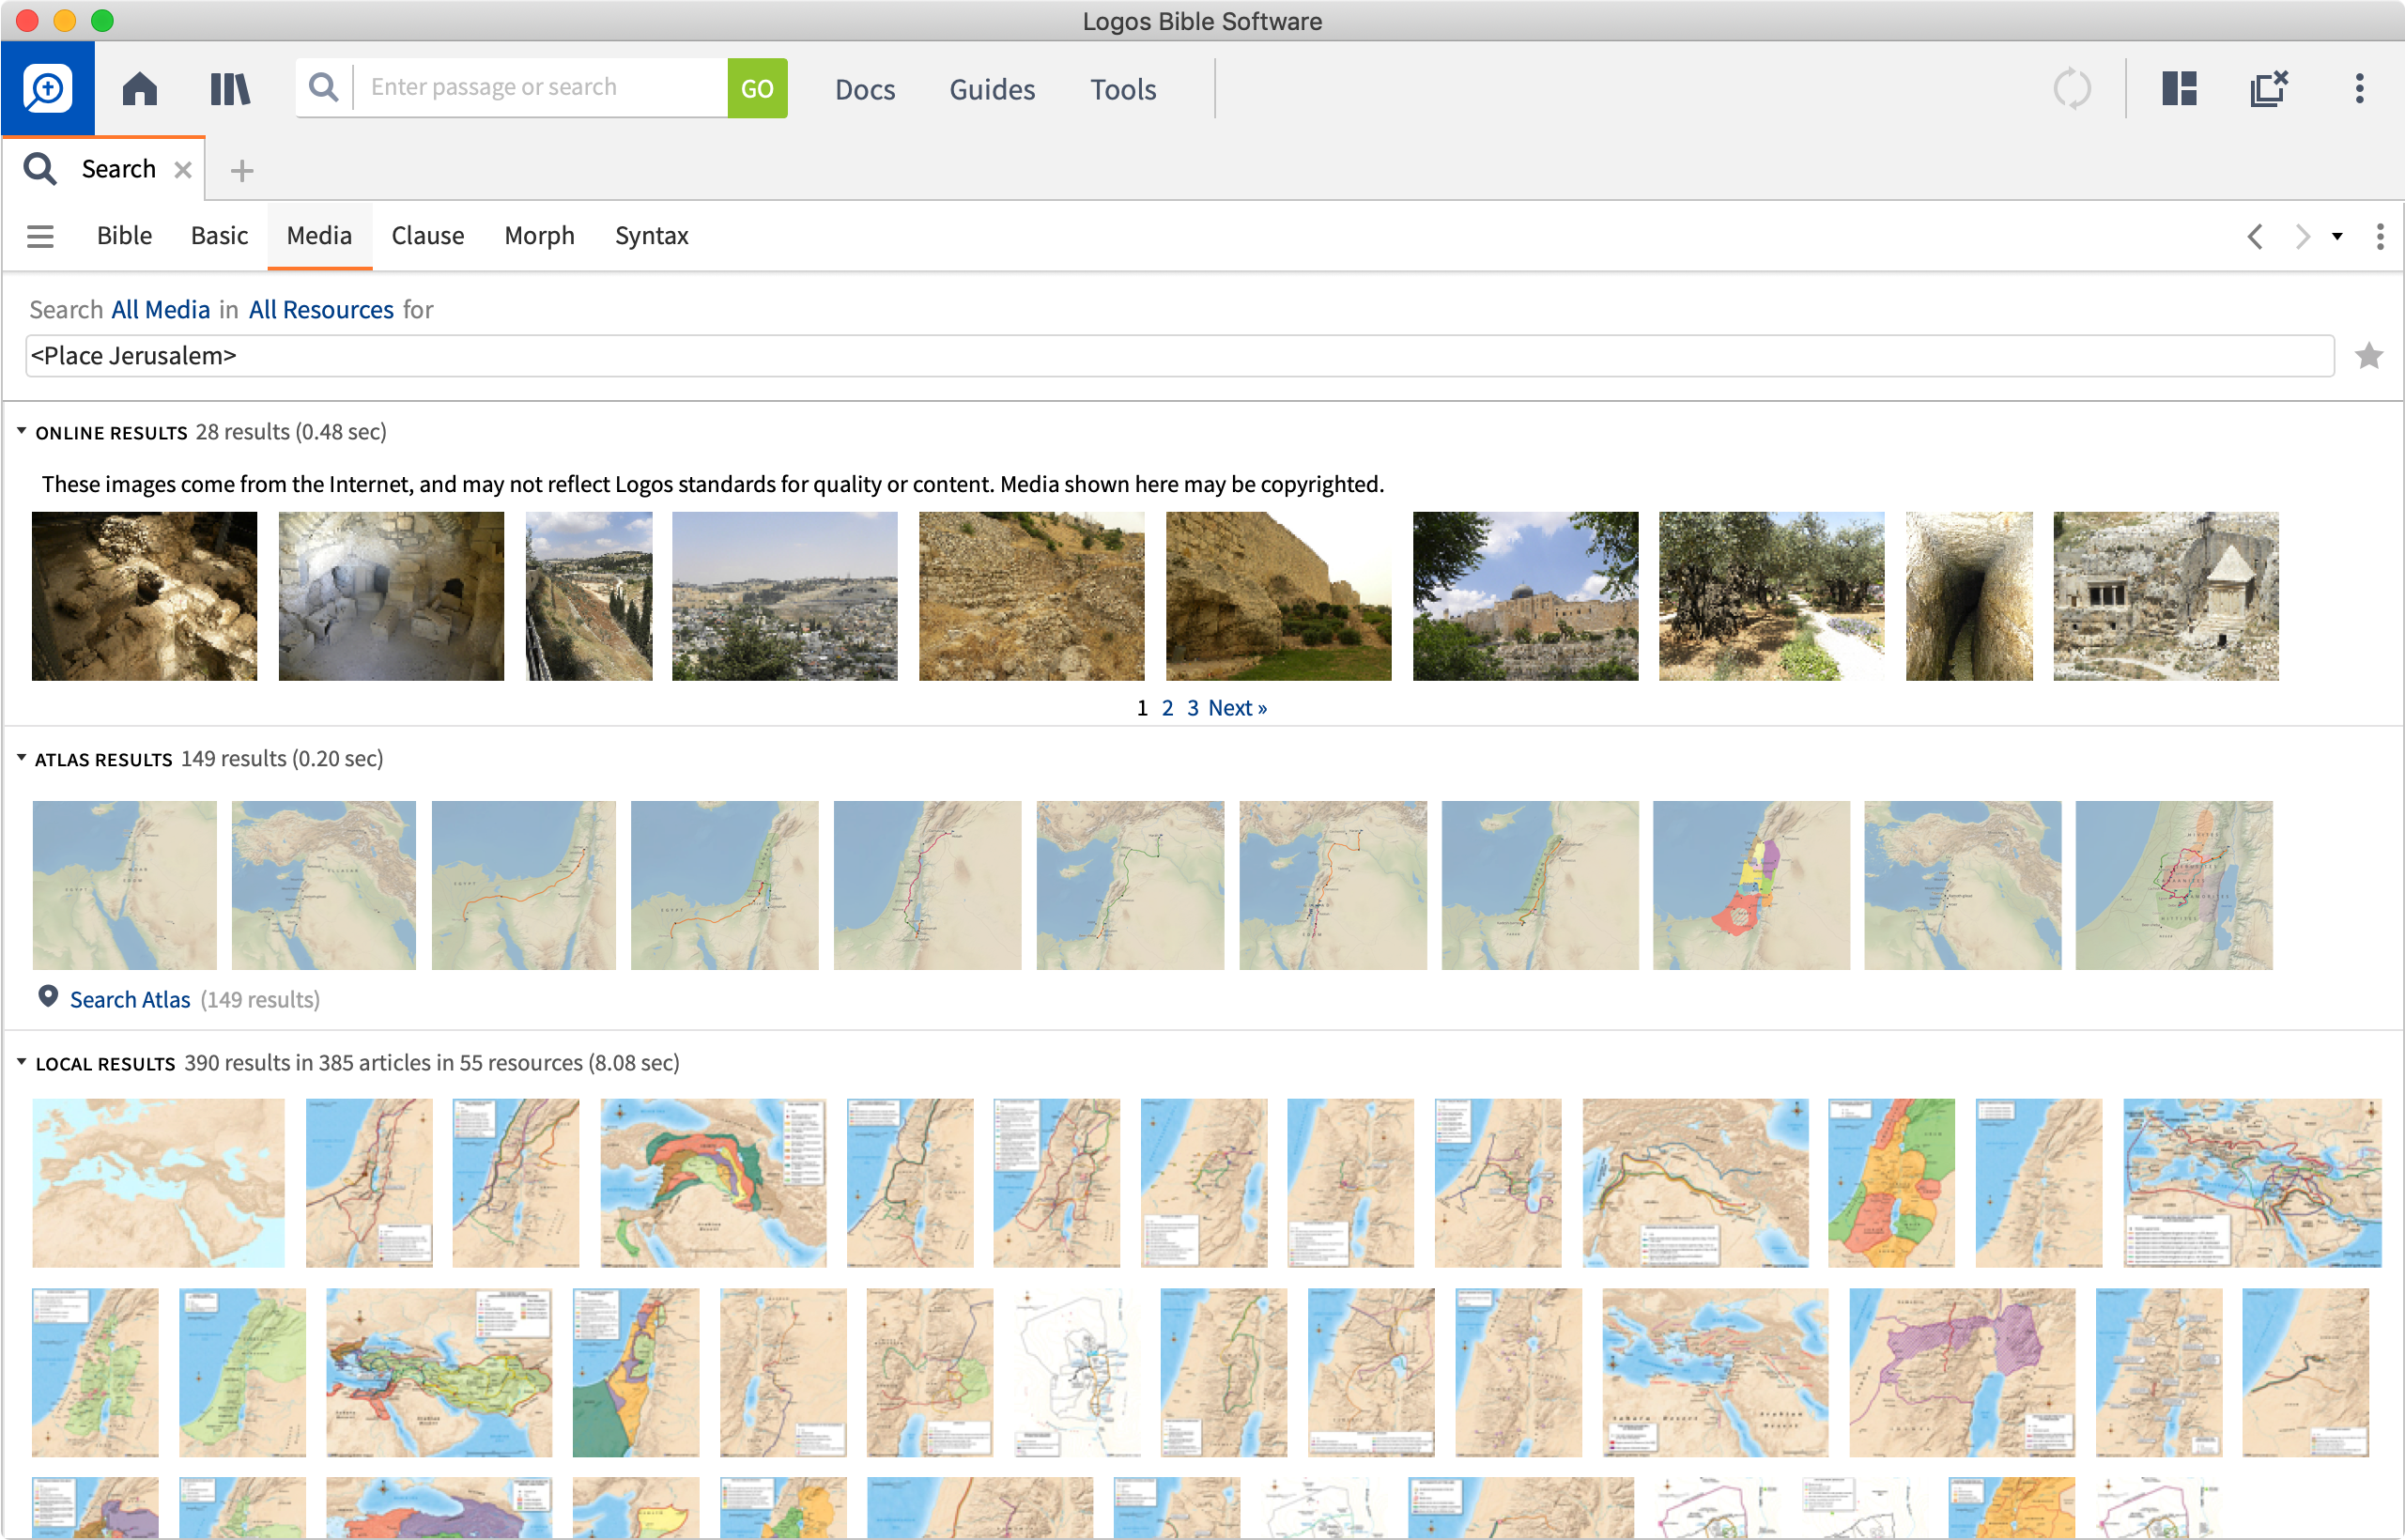The width and height of the screenshot is (2405, 1540).
Task: Click the <Place Jerusalem> search query field
Action: [1179, 356]
